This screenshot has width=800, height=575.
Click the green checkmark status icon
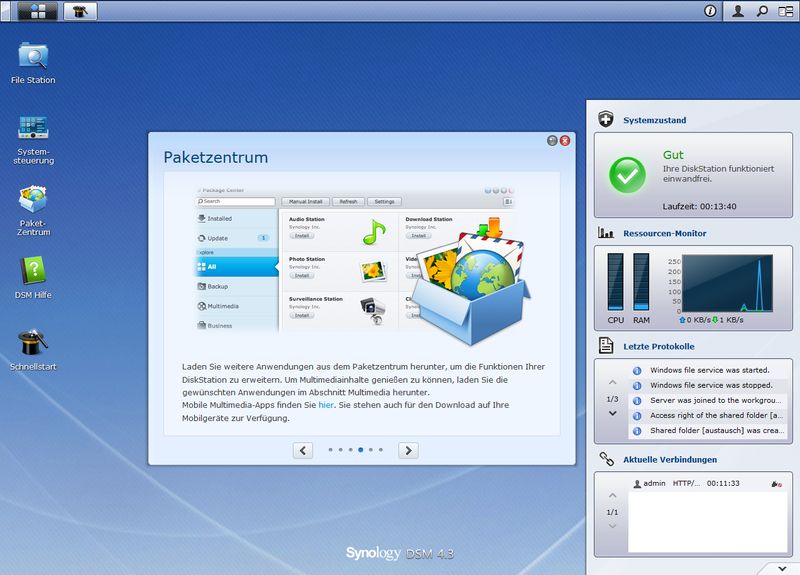[627, 175]
